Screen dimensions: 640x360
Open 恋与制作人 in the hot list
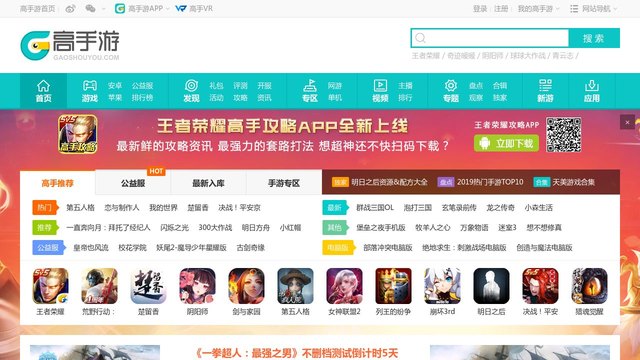coord(122,208)
